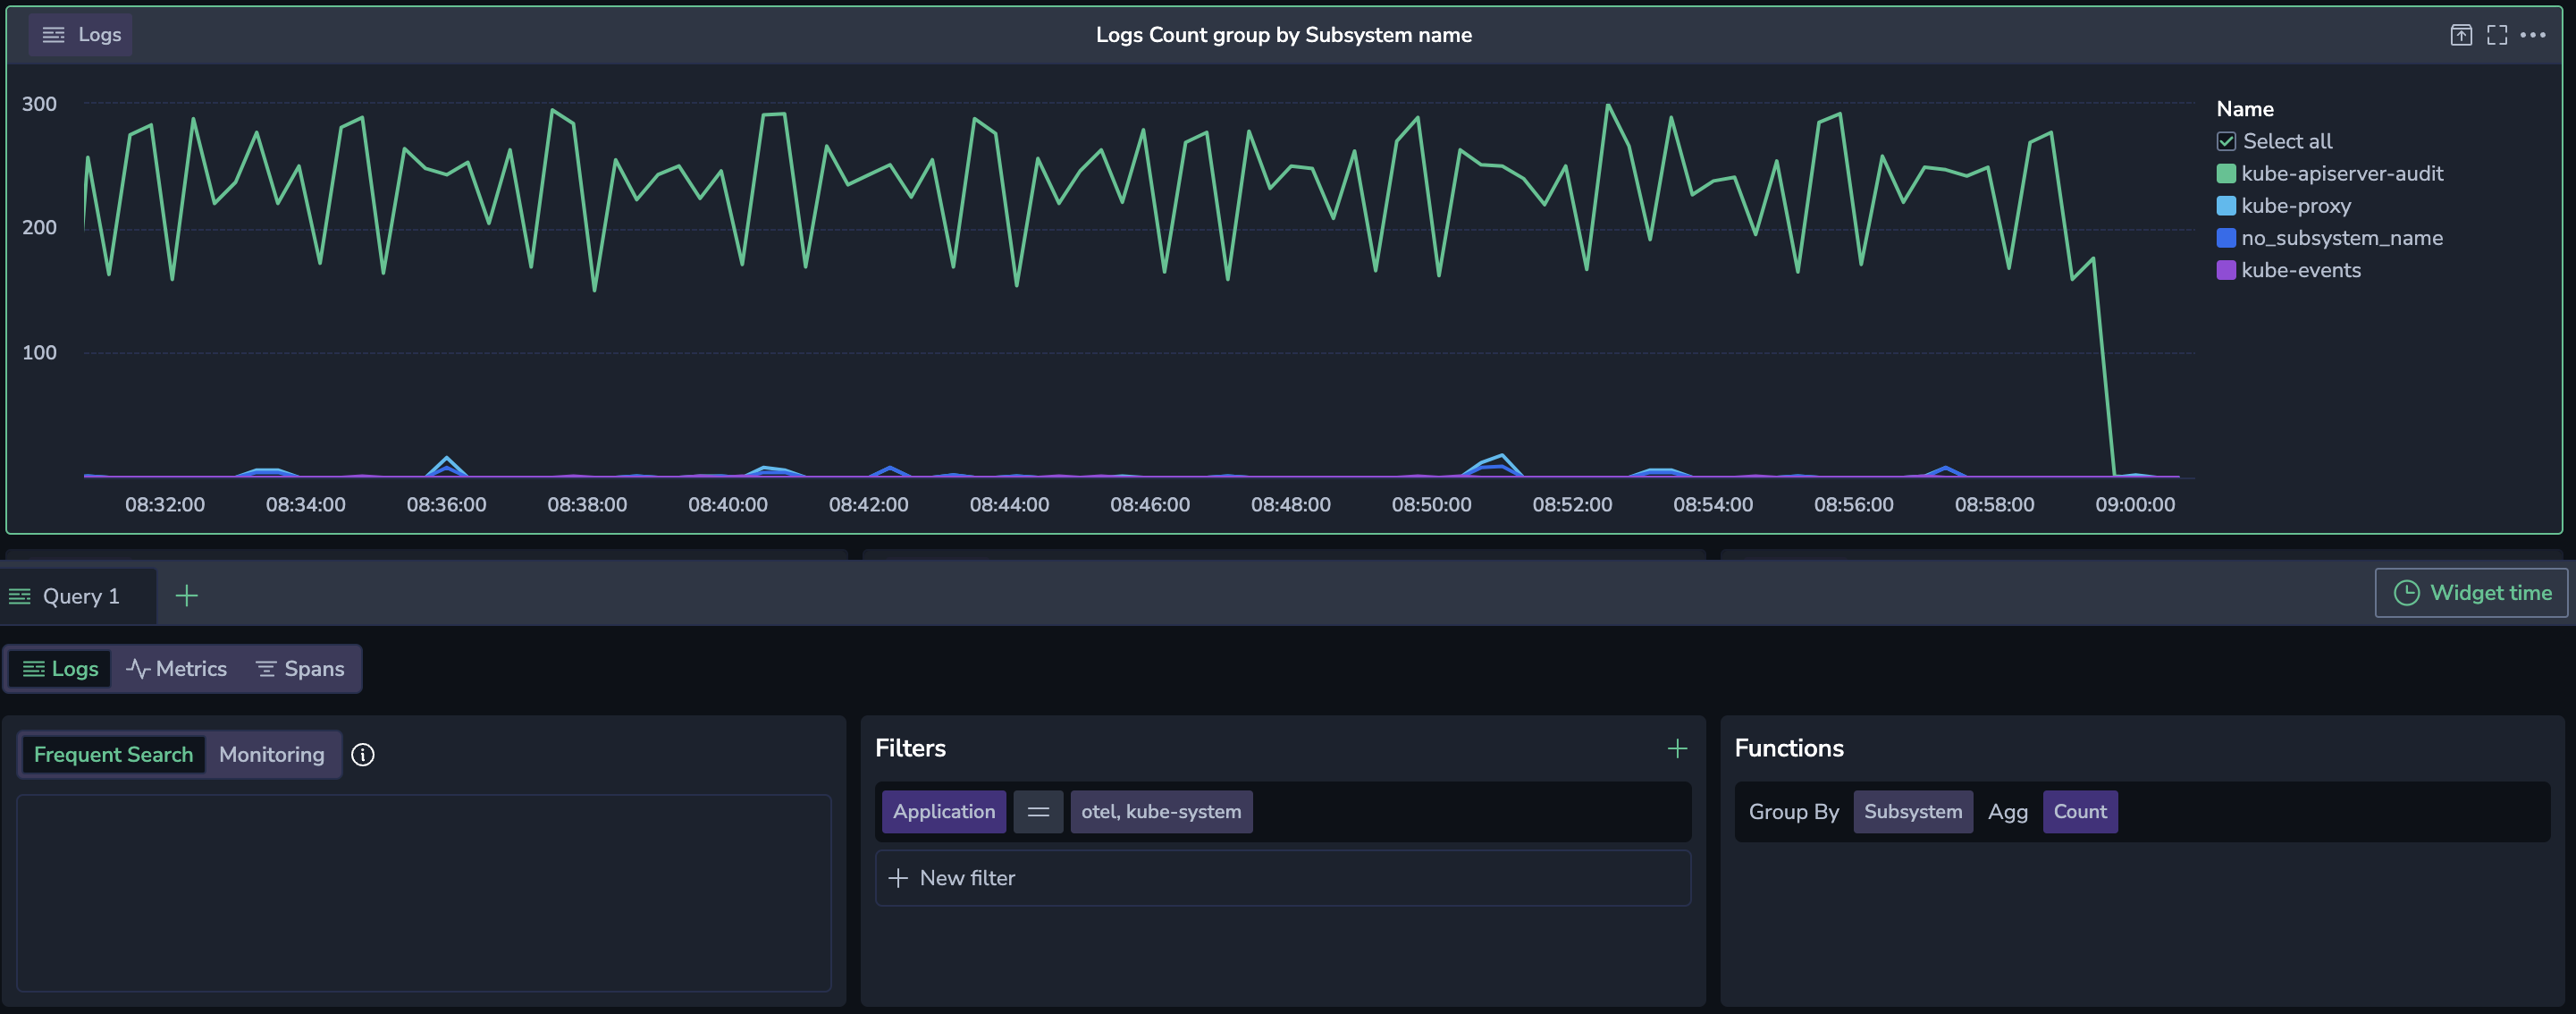Toggle kube-apiserver-audit series color swatch
Image resolution: width=2576 pixels, height=1014 pixels.
2226,174
